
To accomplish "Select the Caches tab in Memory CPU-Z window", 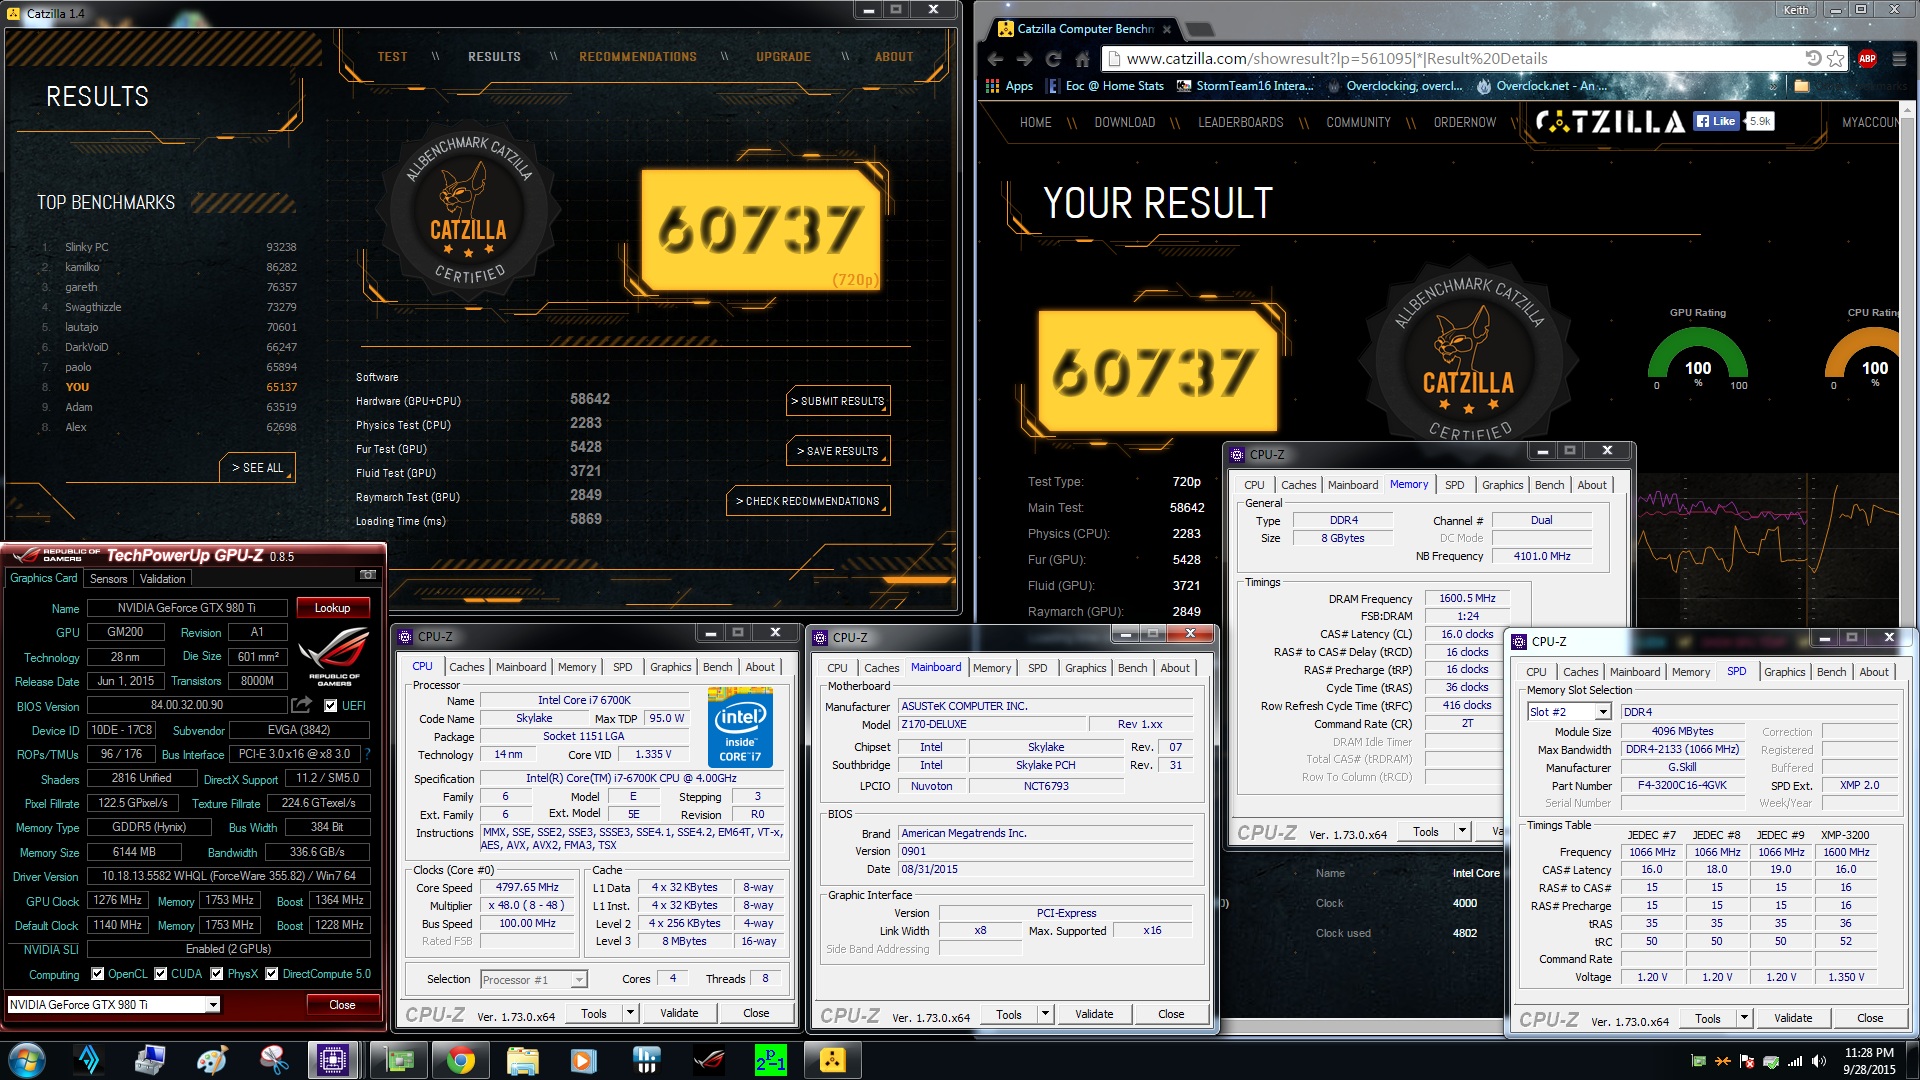I will click(1298, 485).
